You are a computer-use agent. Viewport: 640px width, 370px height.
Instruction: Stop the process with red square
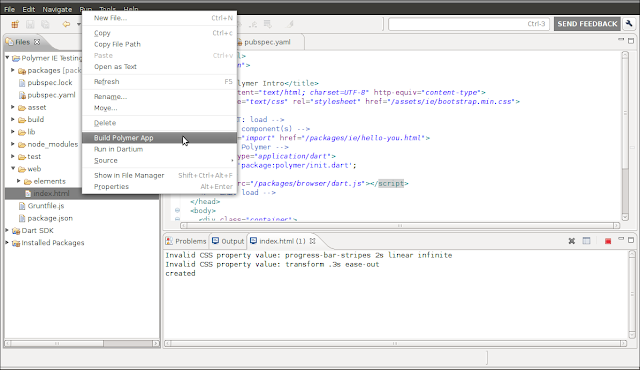[608, 241]
